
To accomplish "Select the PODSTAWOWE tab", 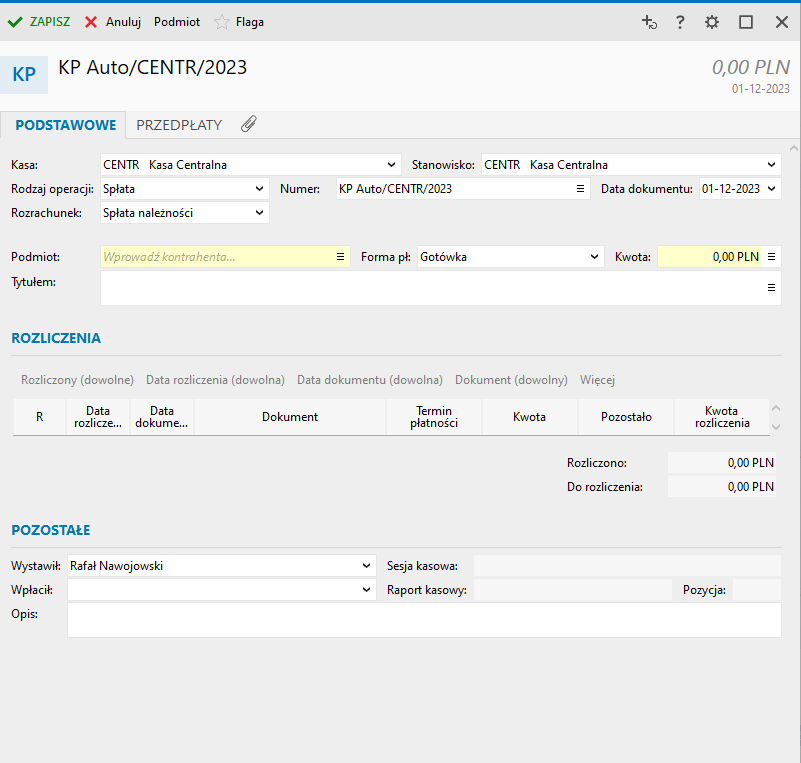I will [66, 125].
